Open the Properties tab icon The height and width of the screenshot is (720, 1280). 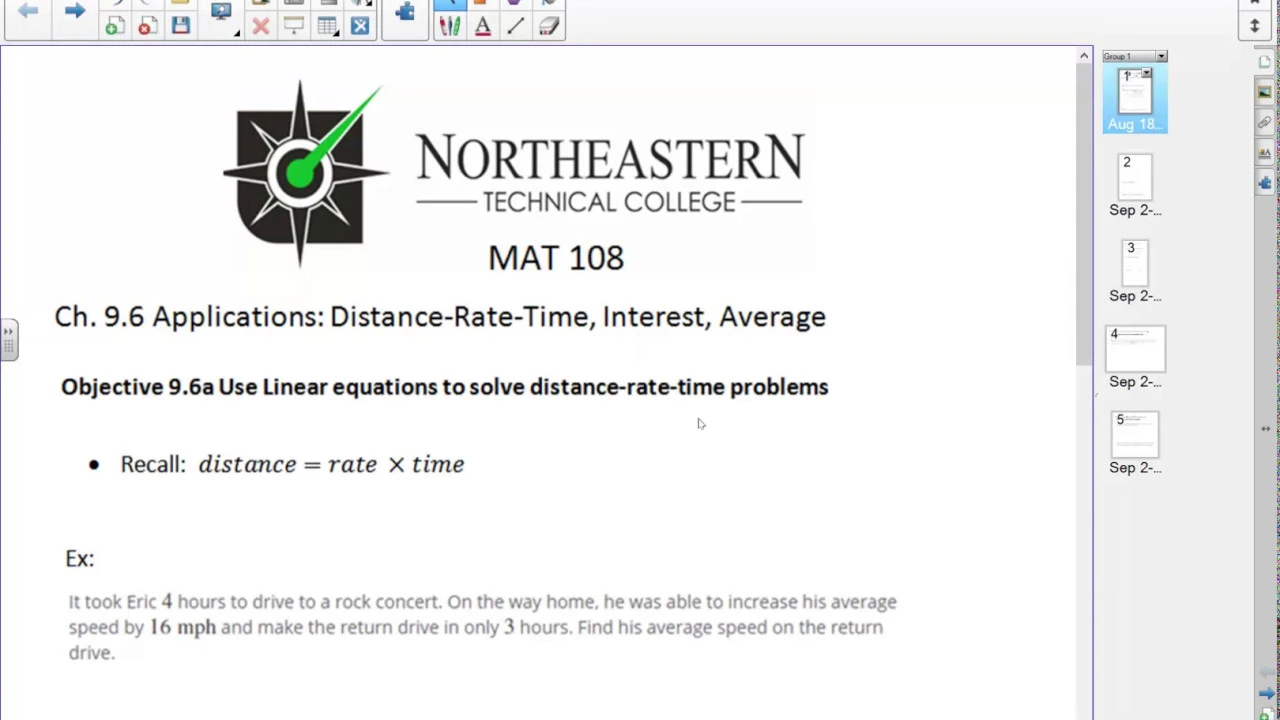(1265, 153)
